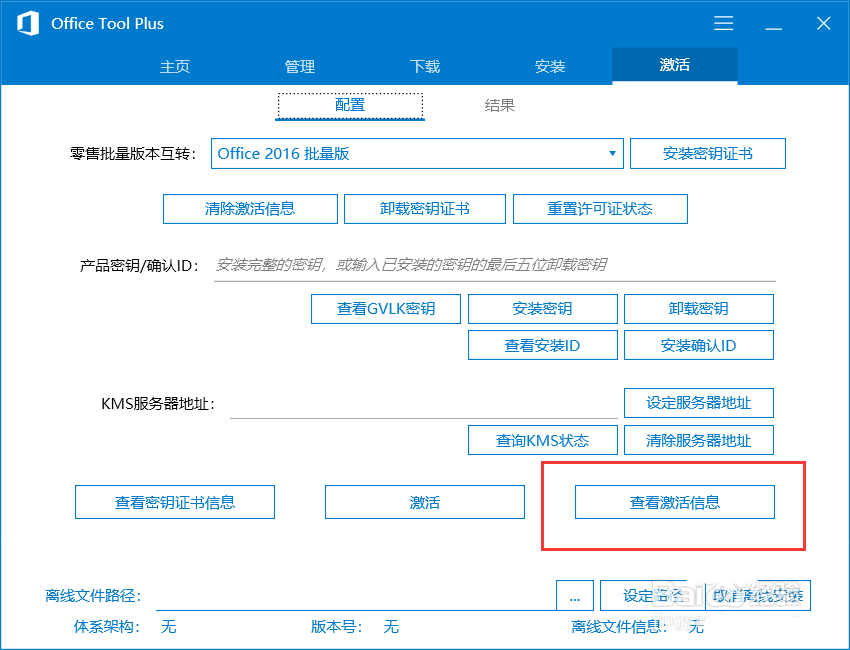This screenshot has width=850, height=650.
Task: Focus the 离线文件路径 input field
Action: (356, 596)
